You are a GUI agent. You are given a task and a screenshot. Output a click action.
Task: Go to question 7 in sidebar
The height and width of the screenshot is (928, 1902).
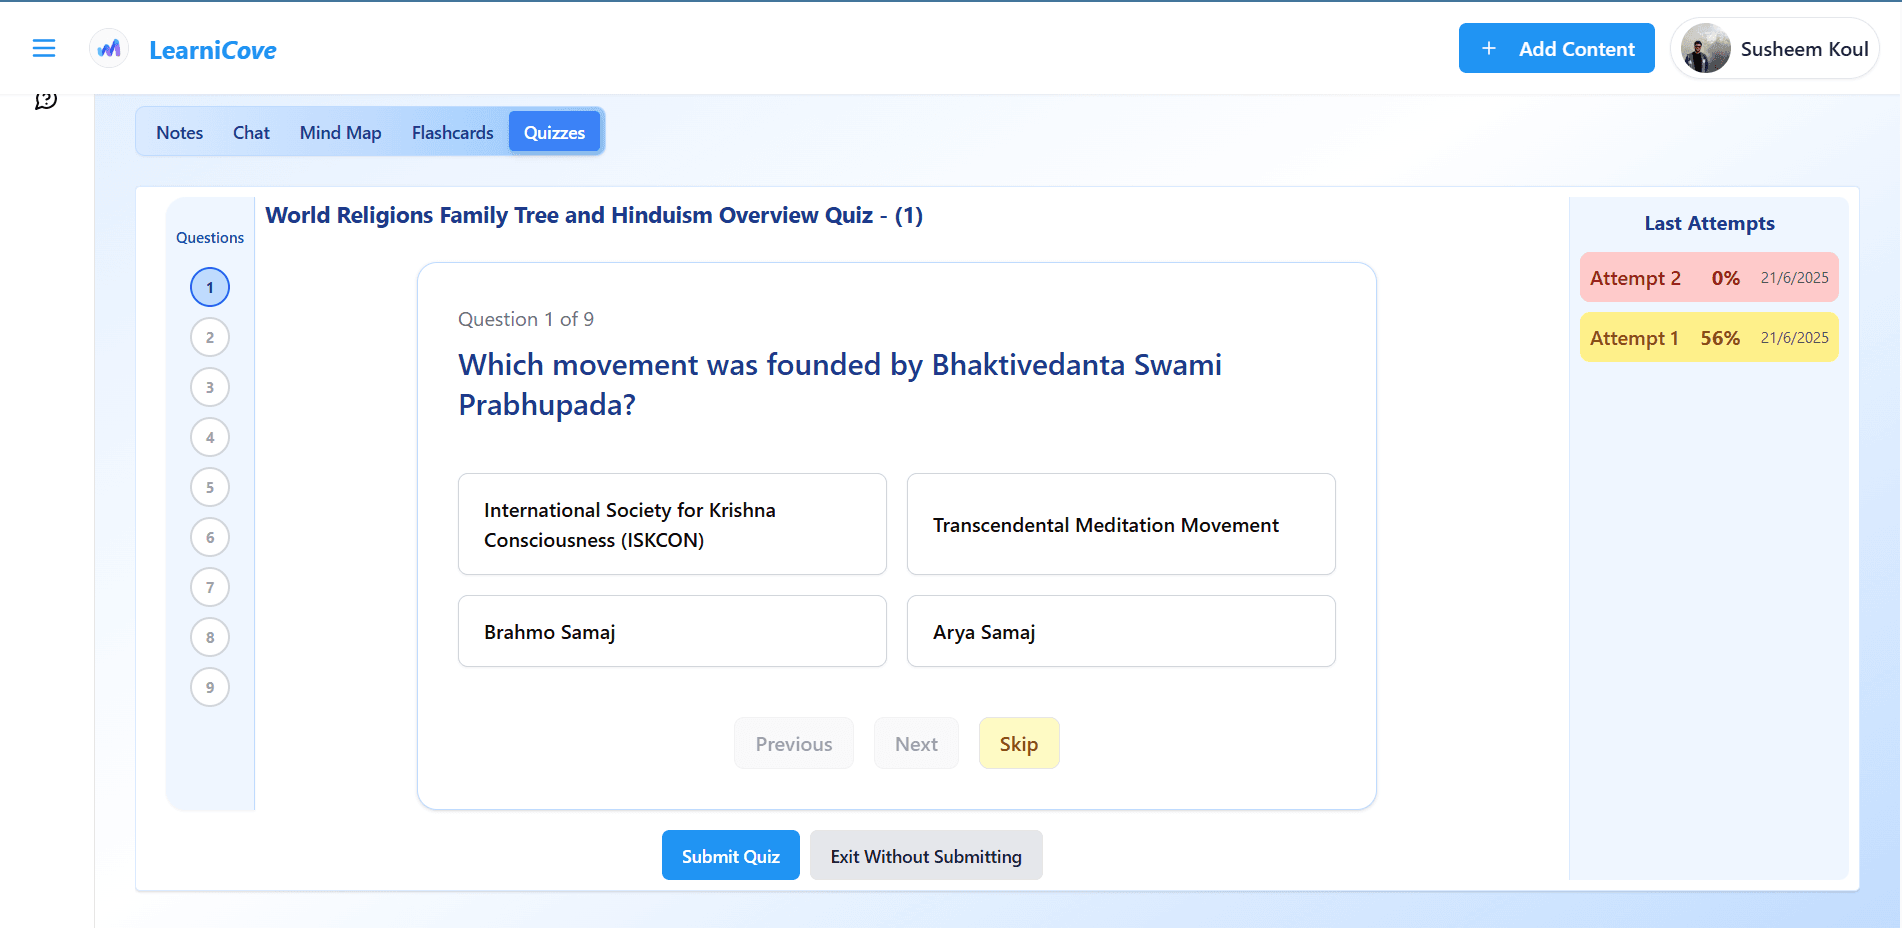[210, 587]
